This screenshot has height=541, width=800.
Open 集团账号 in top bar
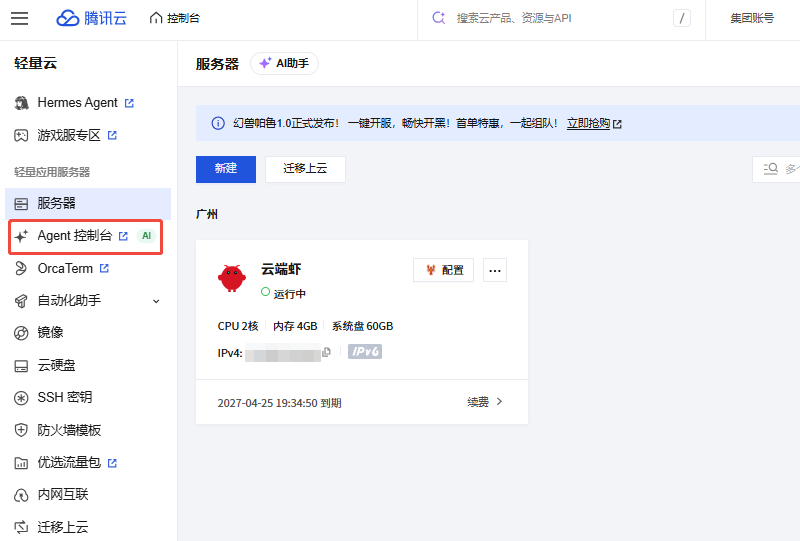(752, 18)
